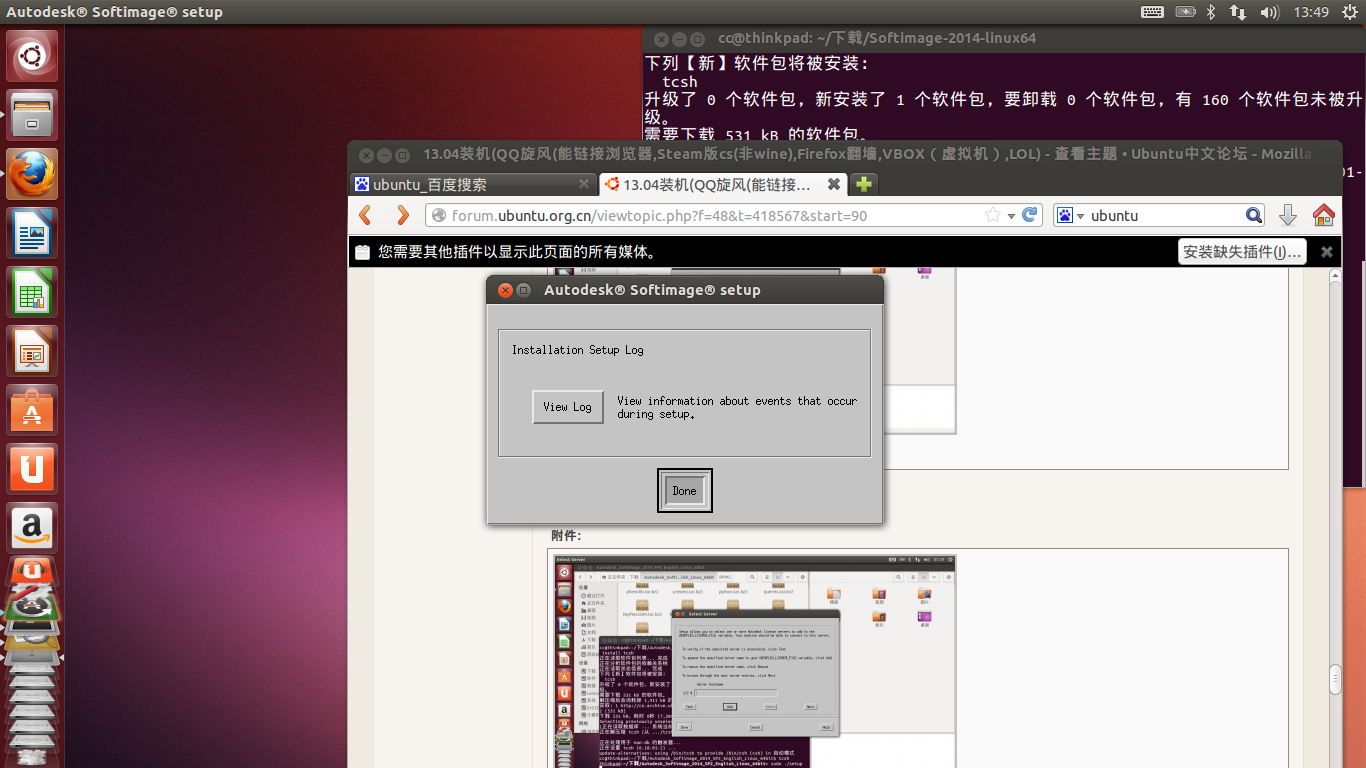Close the Softimage setup dialog window
This screenshot has height=768, width=1366.
pos(505,290)
